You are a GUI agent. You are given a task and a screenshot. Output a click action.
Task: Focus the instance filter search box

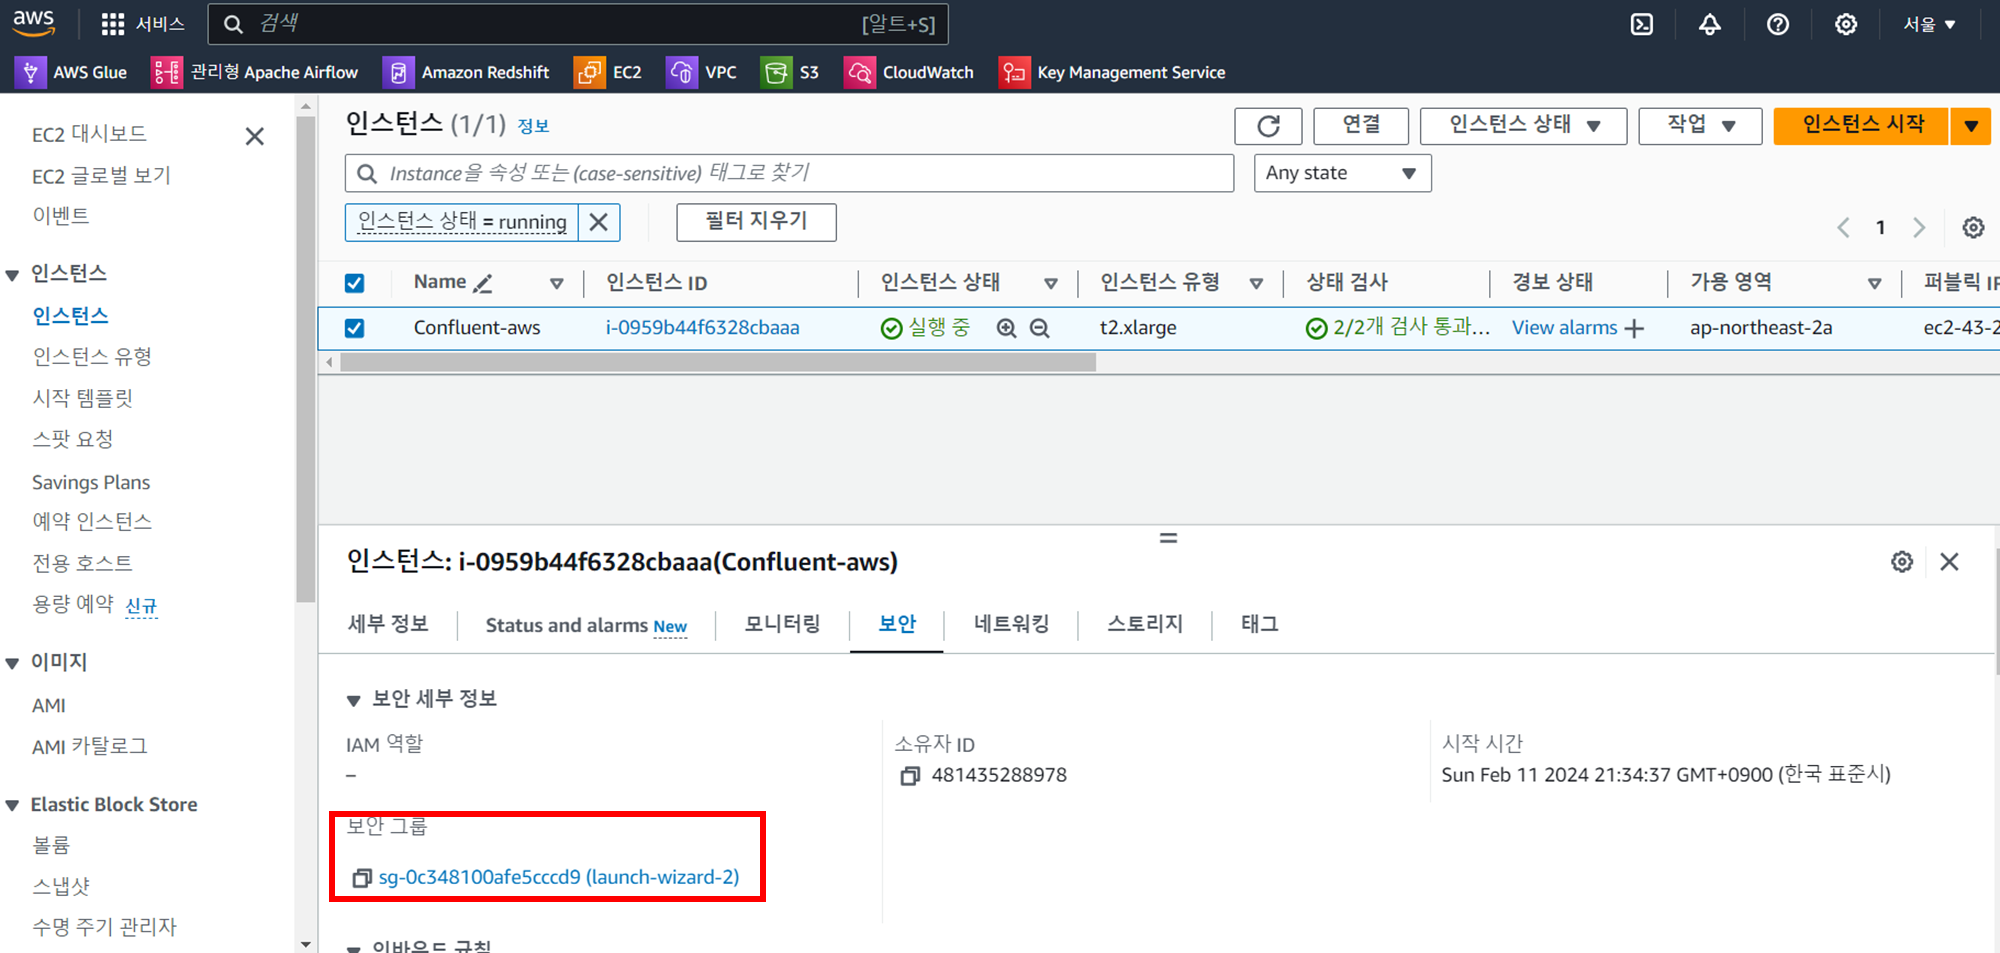[789, 173]
